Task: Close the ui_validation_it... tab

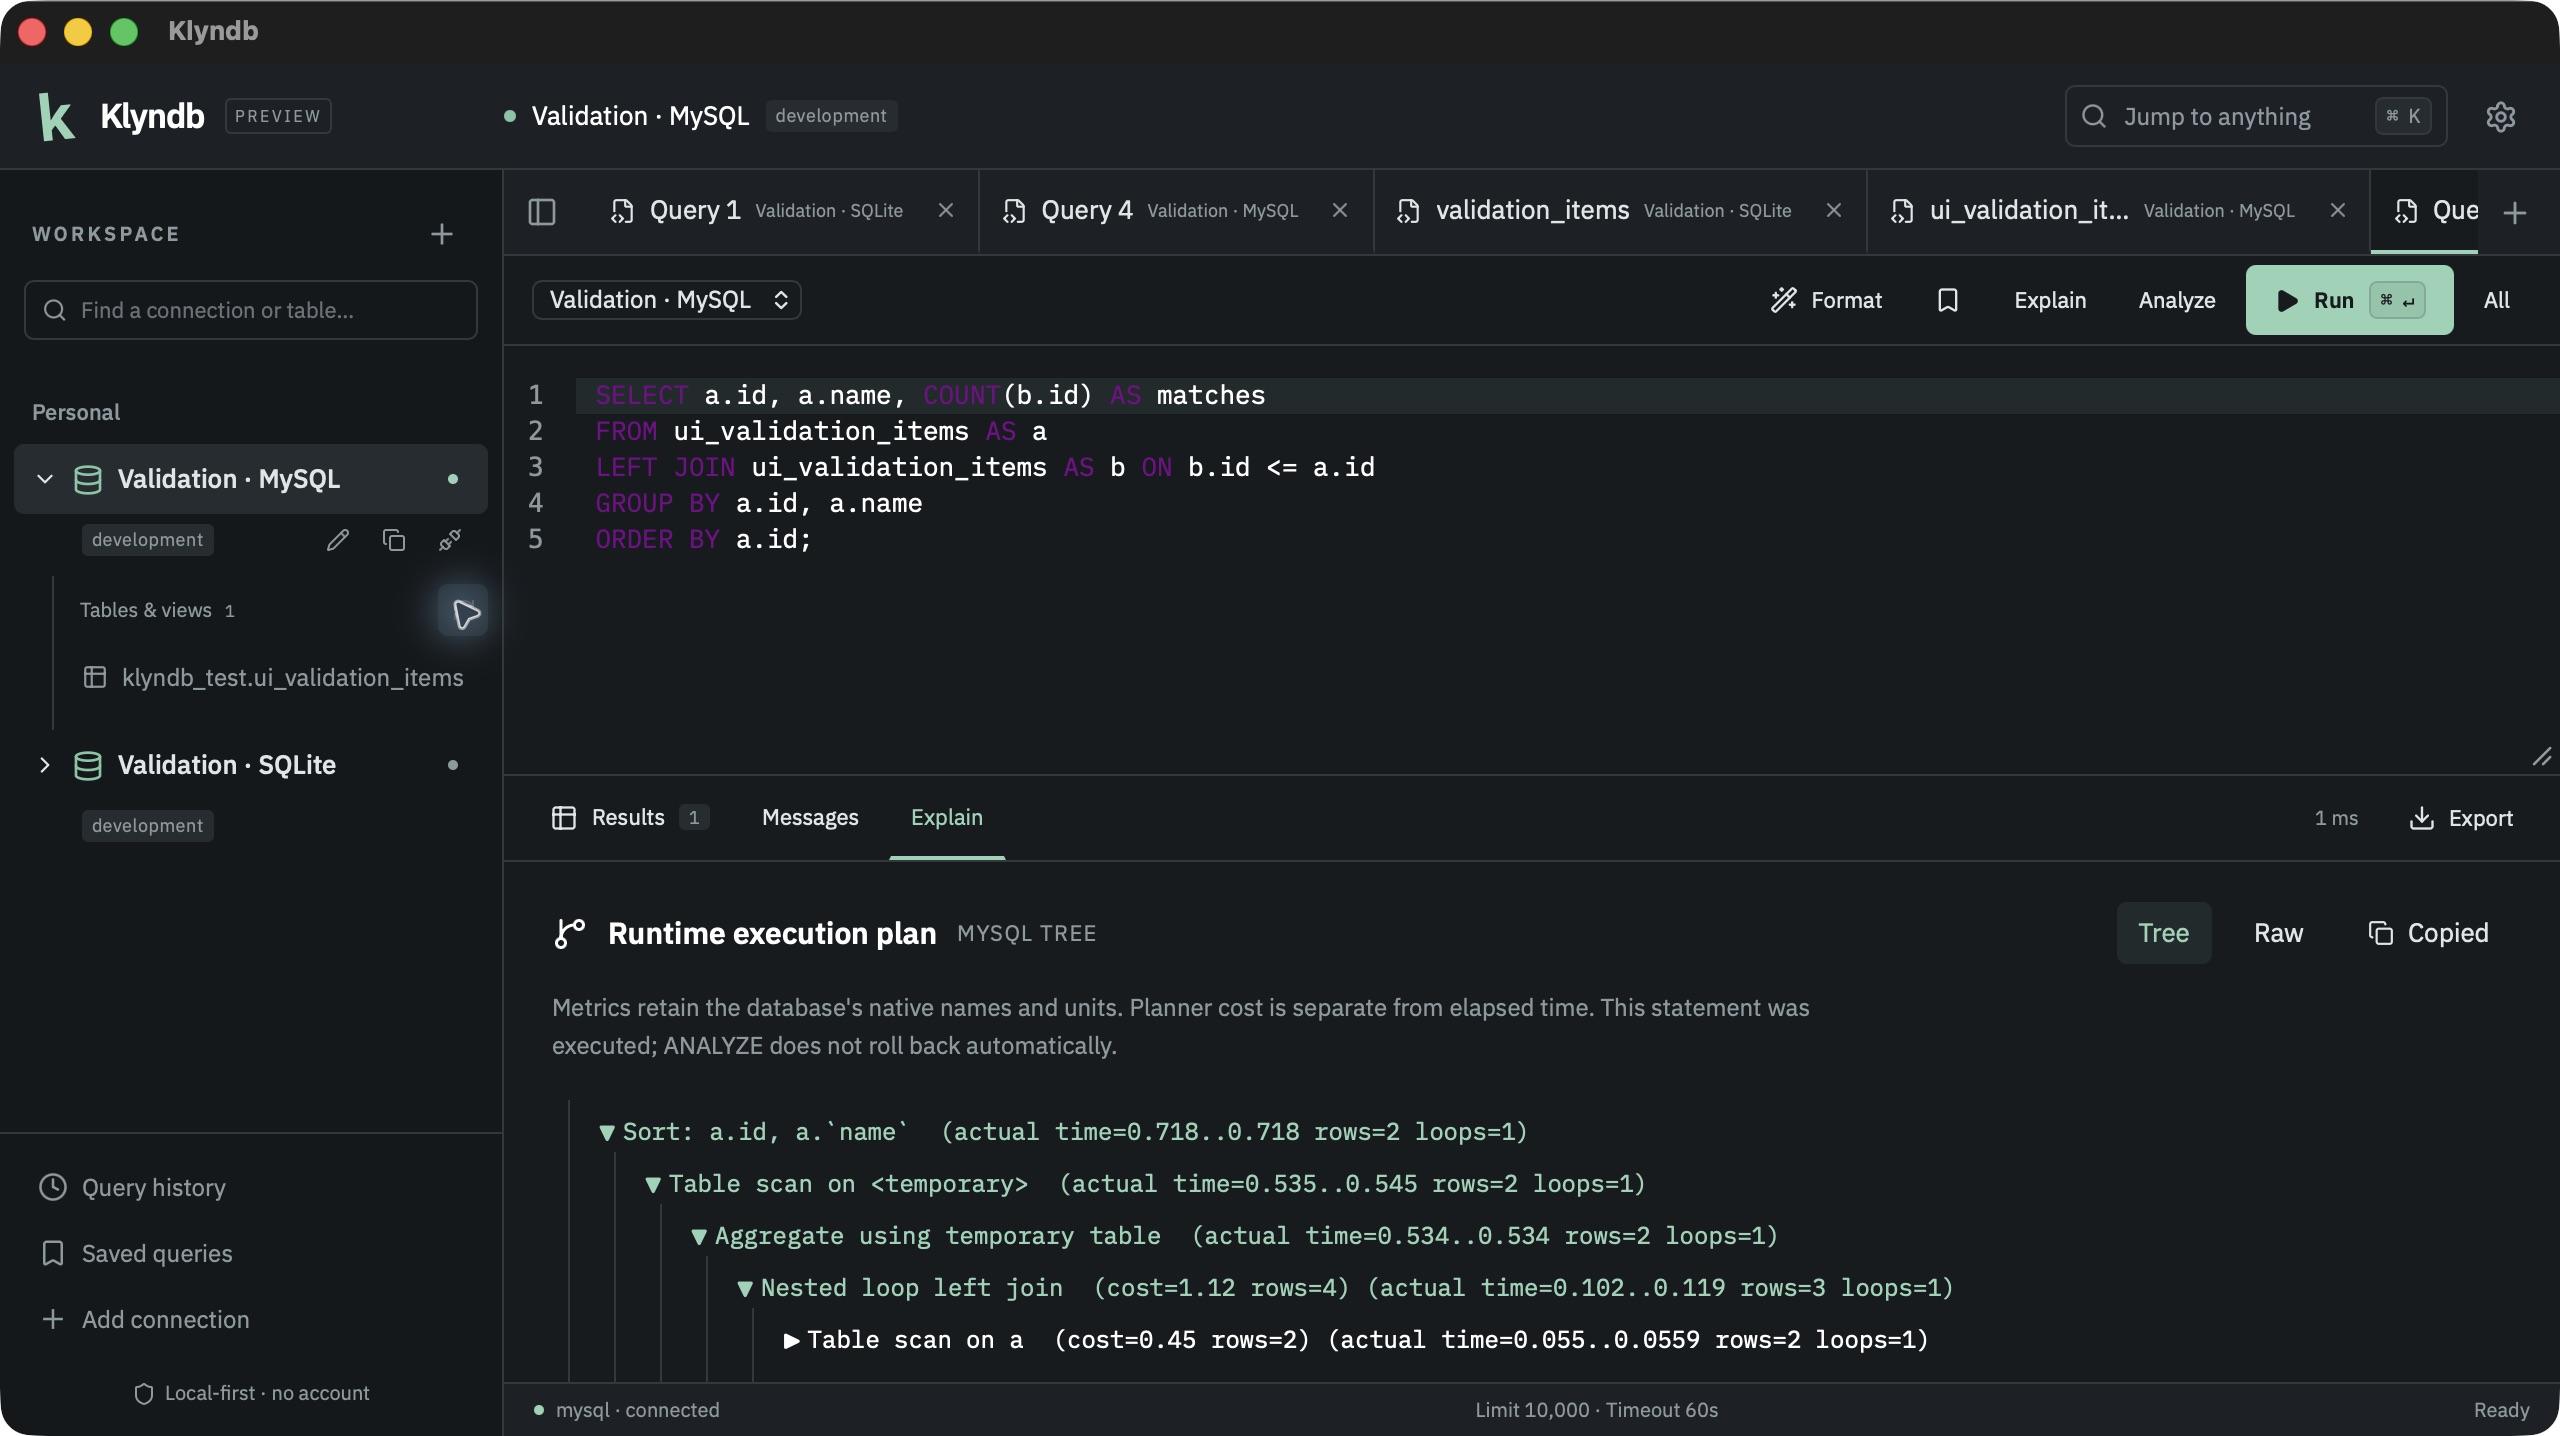Action: click(2337, 210)
